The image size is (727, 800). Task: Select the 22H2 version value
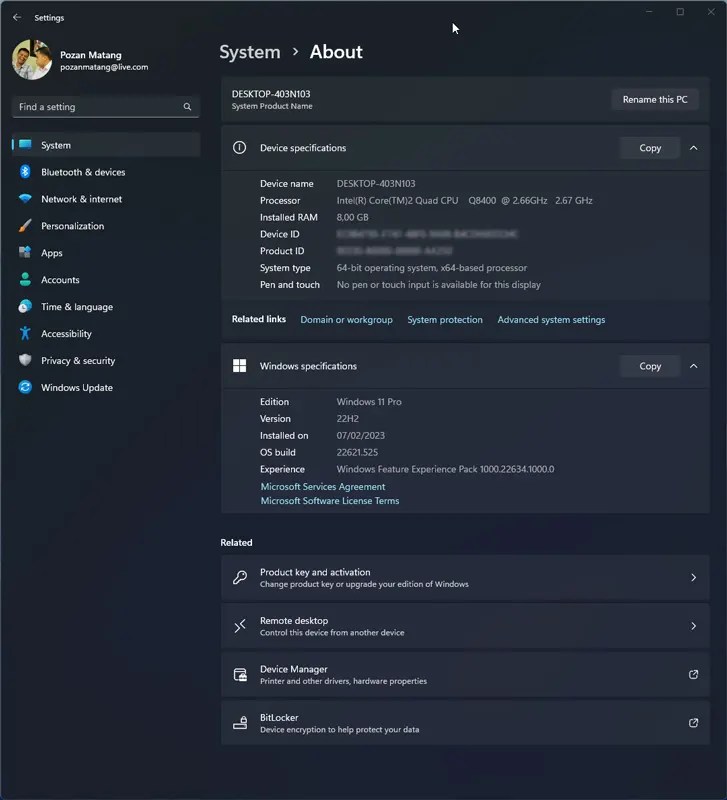tap(347, 419)
